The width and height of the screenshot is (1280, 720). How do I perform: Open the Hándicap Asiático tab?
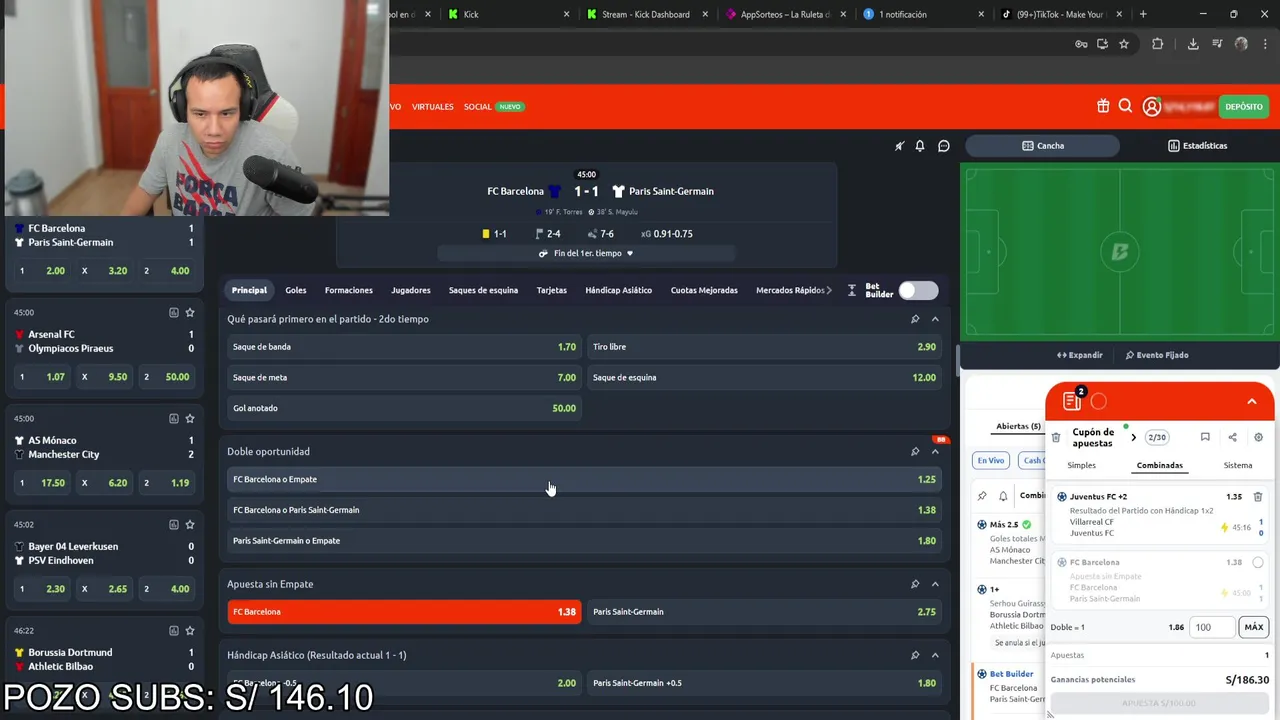tap(618, 290)
